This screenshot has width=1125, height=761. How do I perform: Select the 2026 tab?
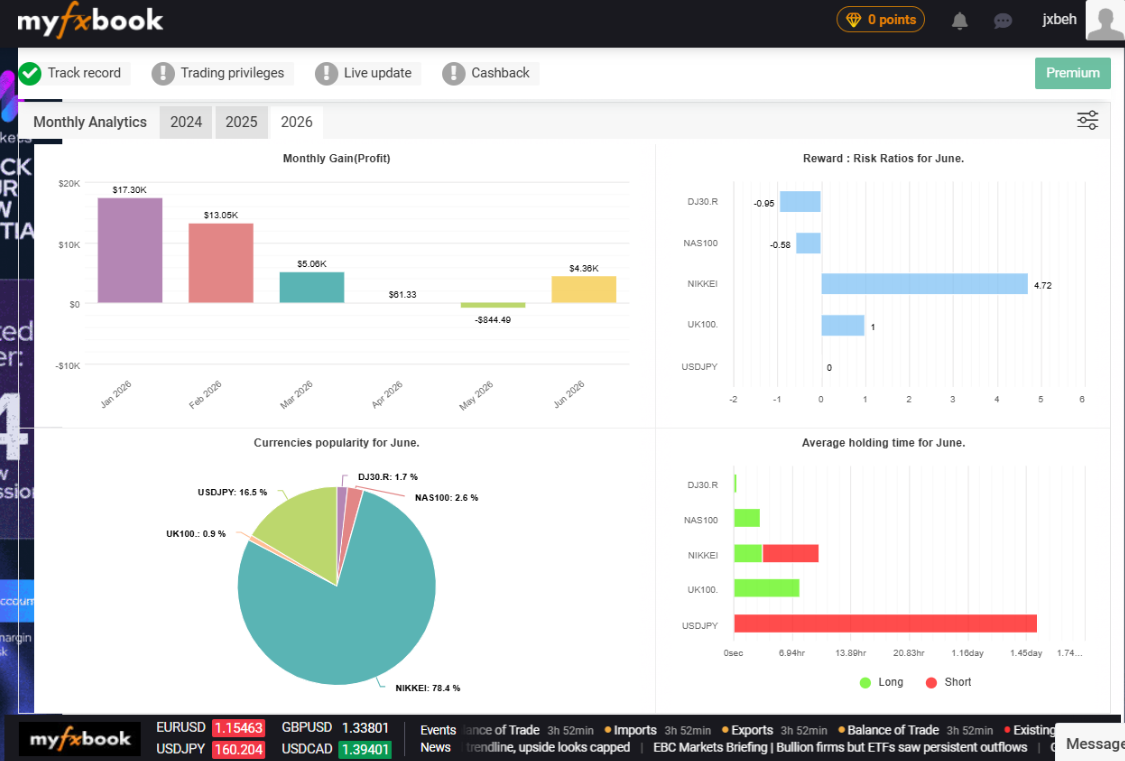pos(296,122)
